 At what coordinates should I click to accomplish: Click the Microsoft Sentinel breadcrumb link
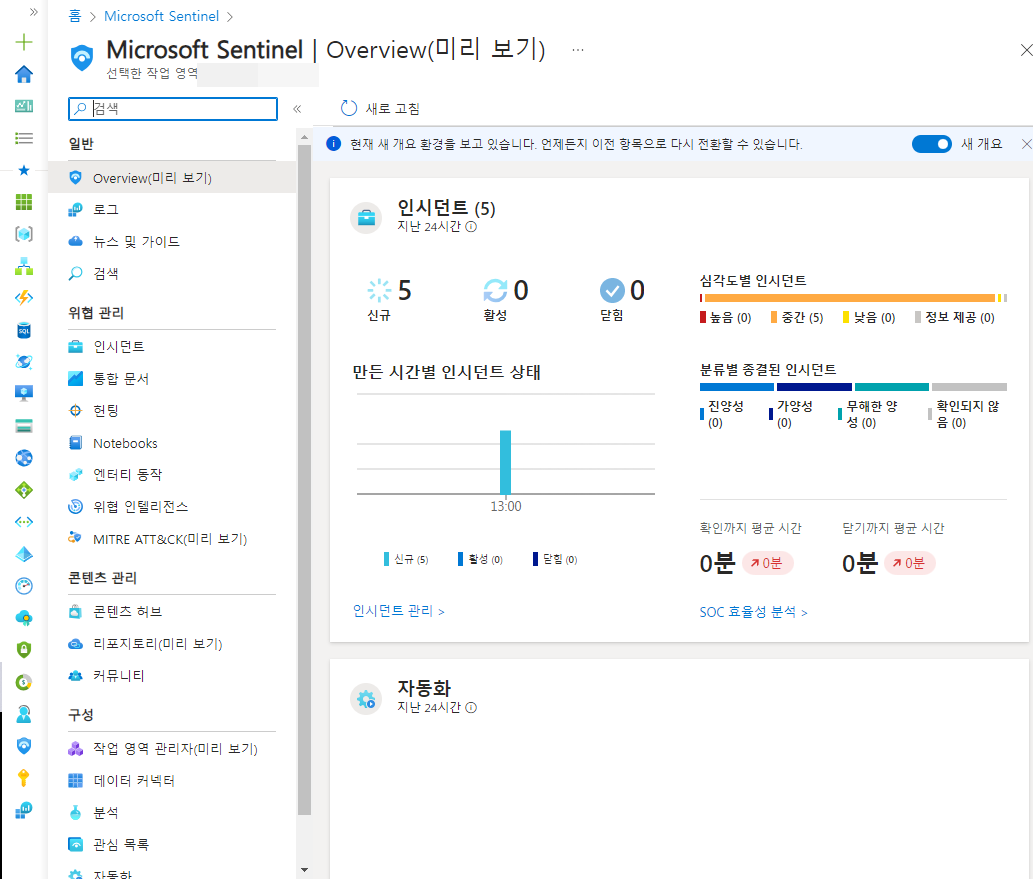[x=161, y=16]
